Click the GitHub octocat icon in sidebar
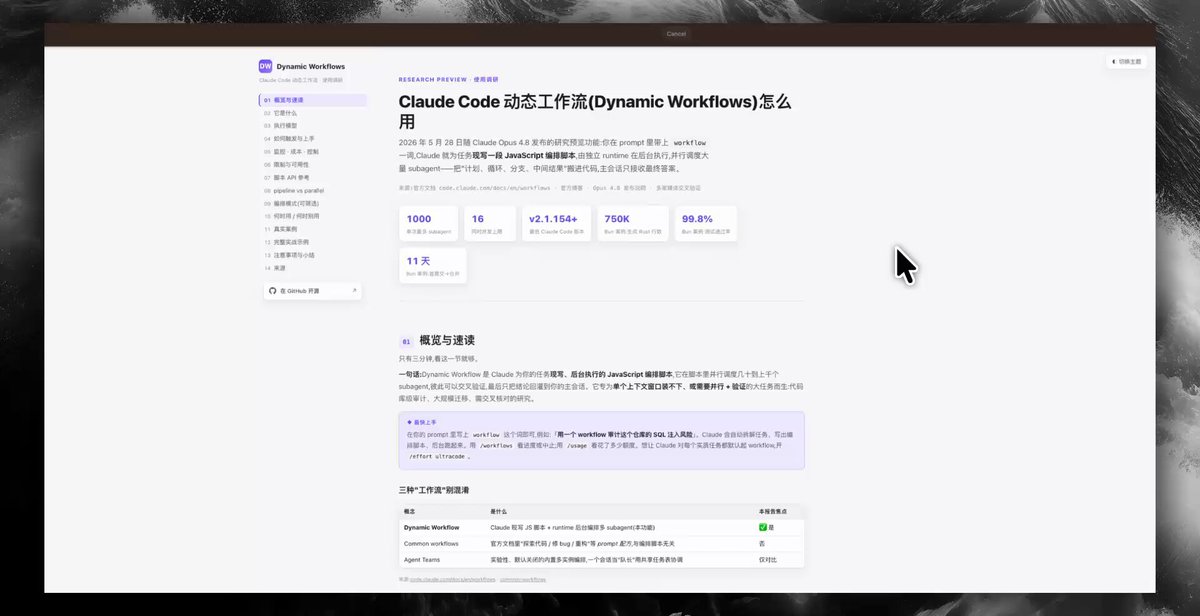Viewport: 1200px width, 616px height. point(272,291)
